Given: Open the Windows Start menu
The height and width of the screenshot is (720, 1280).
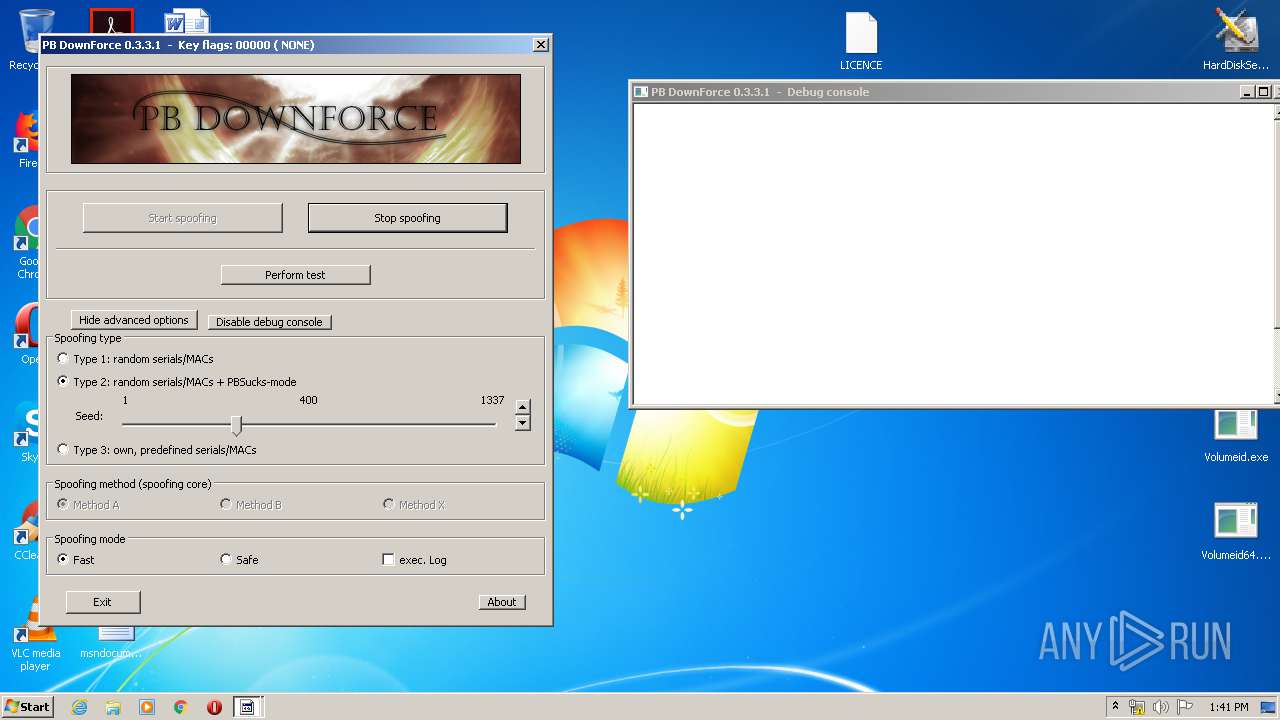Looking at the screenshot, I should tap(27, 707).
